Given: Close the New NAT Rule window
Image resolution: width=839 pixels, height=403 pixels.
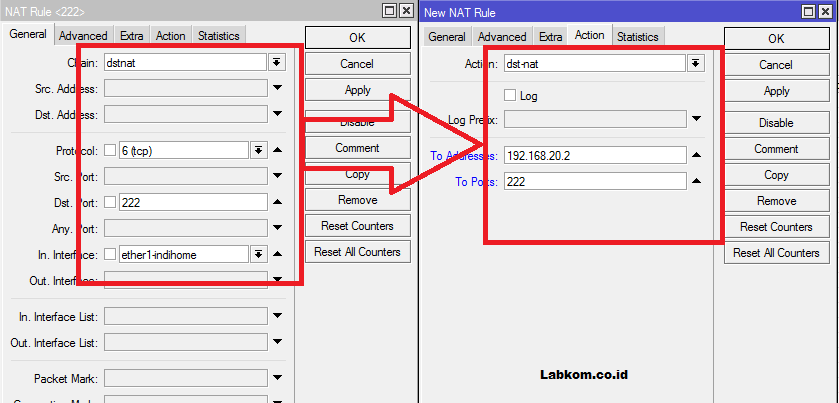Looking at the screenshot, I should (x=826, y=11).
